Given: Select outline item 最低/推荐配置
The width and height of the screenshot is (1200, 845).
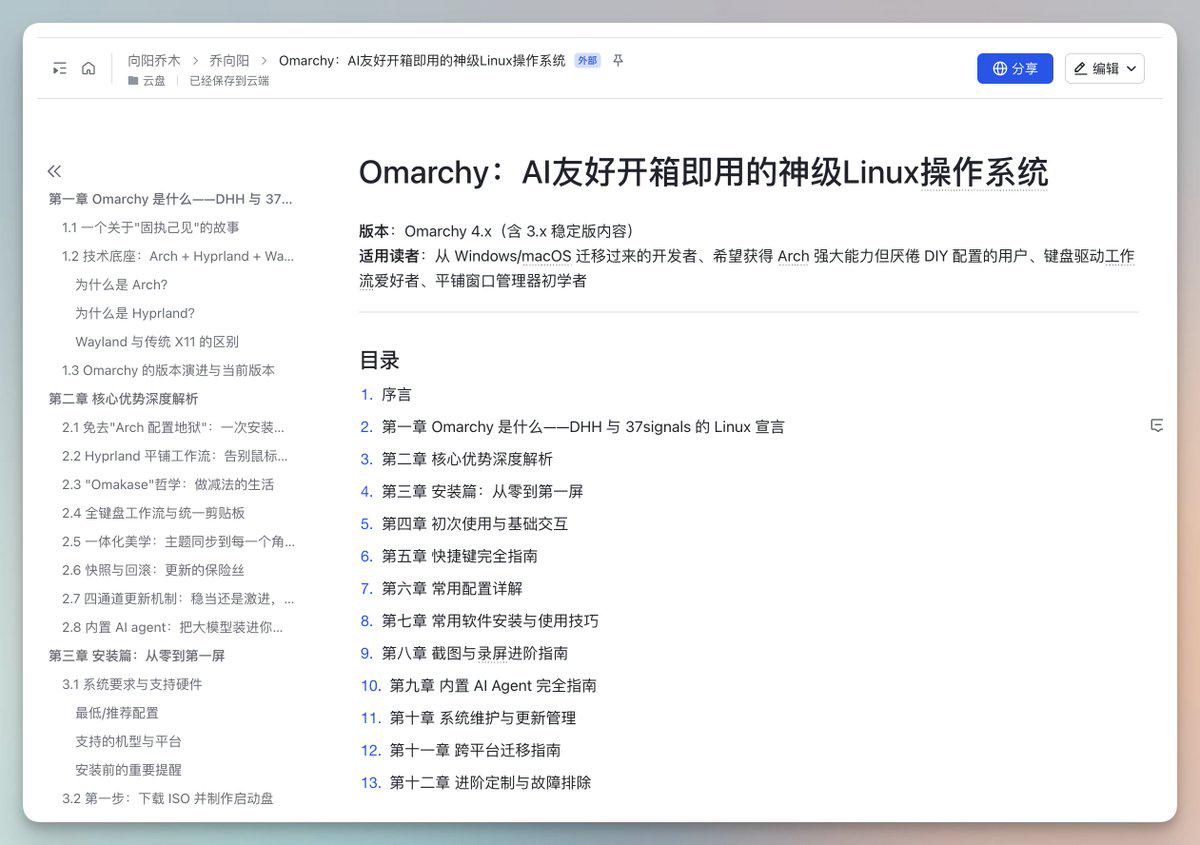Looking at the screenshot, I should [117, 713].
